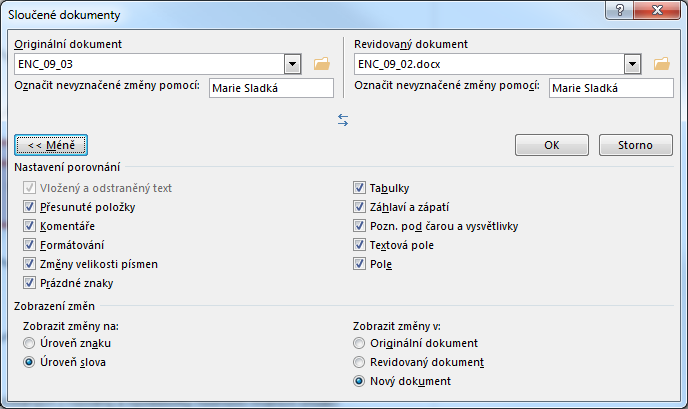688x409 pixels.
Task: Uncheck Změny velikosti písmen option
Action: click(x=29, y=264)
